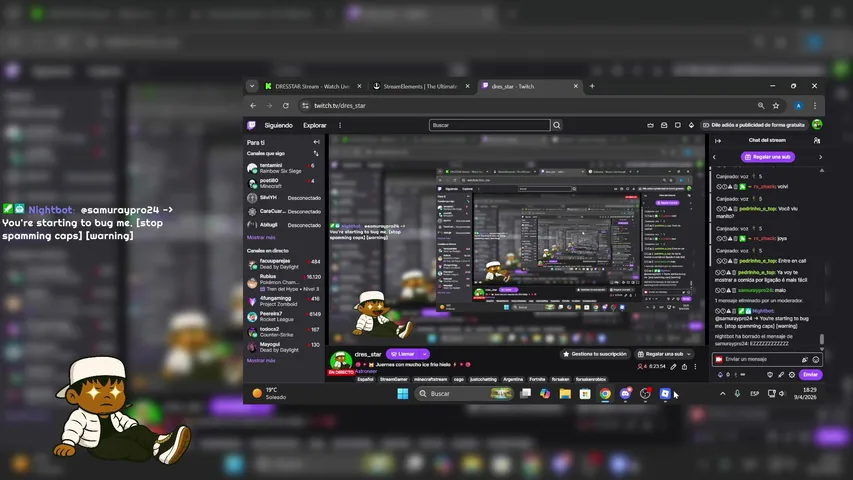Show previous gift leaderboard with left chevron
Screen dimensions: 853x480
point(714,157)
